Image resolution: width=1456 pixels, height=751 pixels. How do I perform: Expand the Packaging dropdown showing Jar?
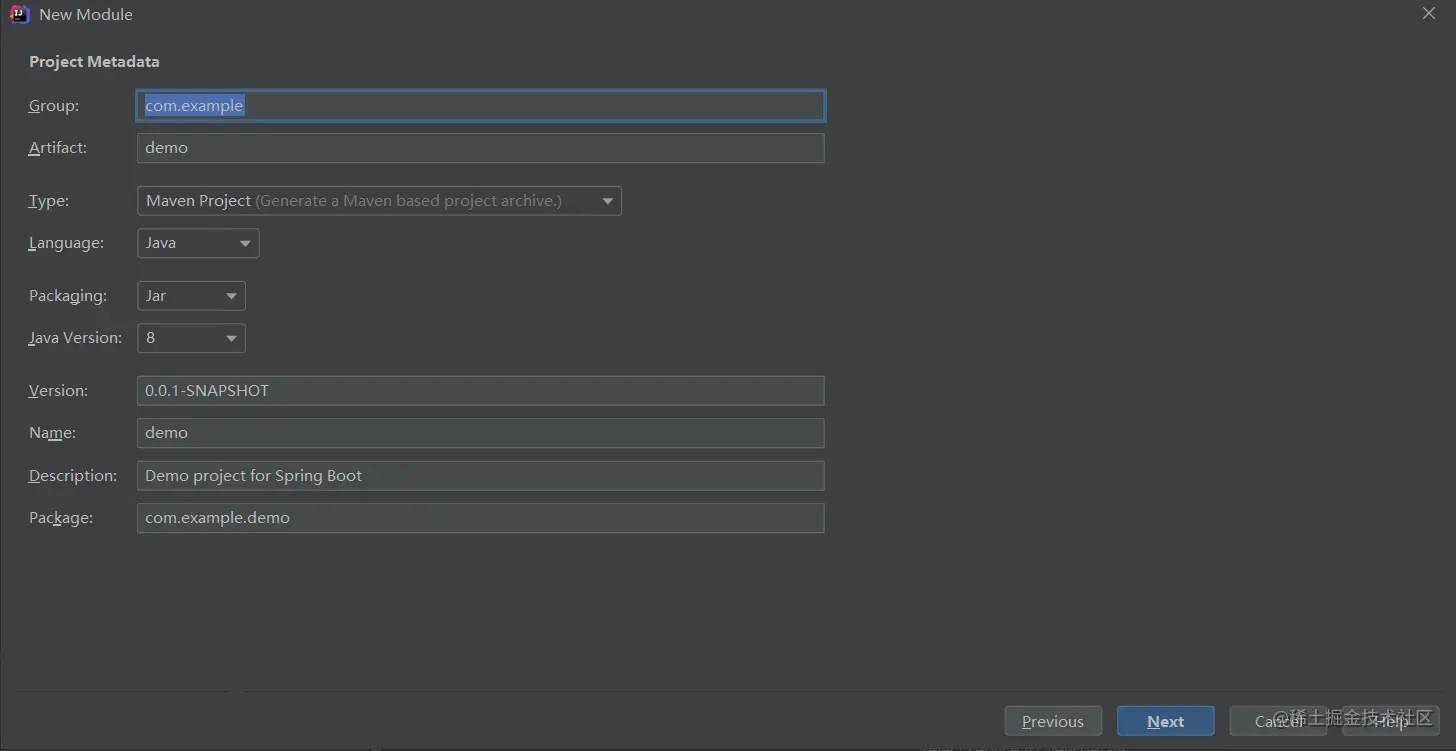point(191,296)
